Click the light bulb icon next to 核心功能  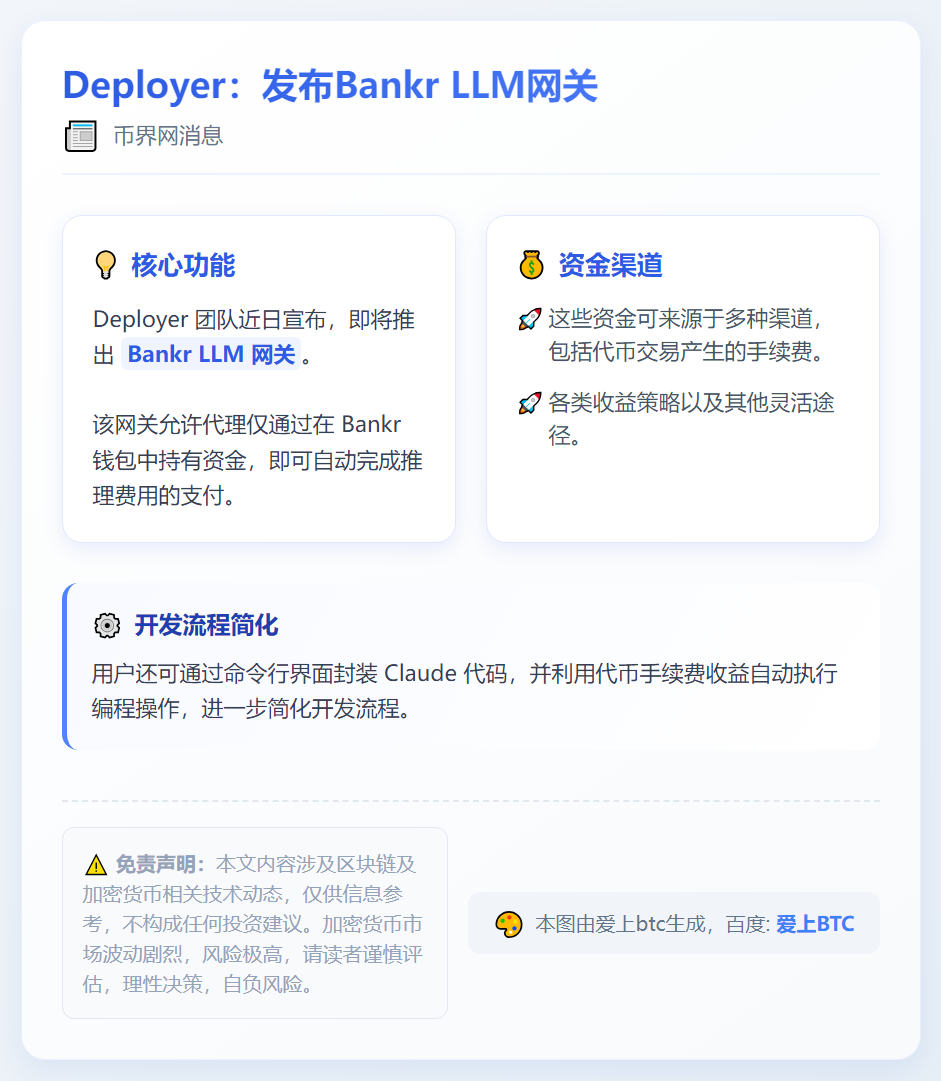click(x=105, y=265)
